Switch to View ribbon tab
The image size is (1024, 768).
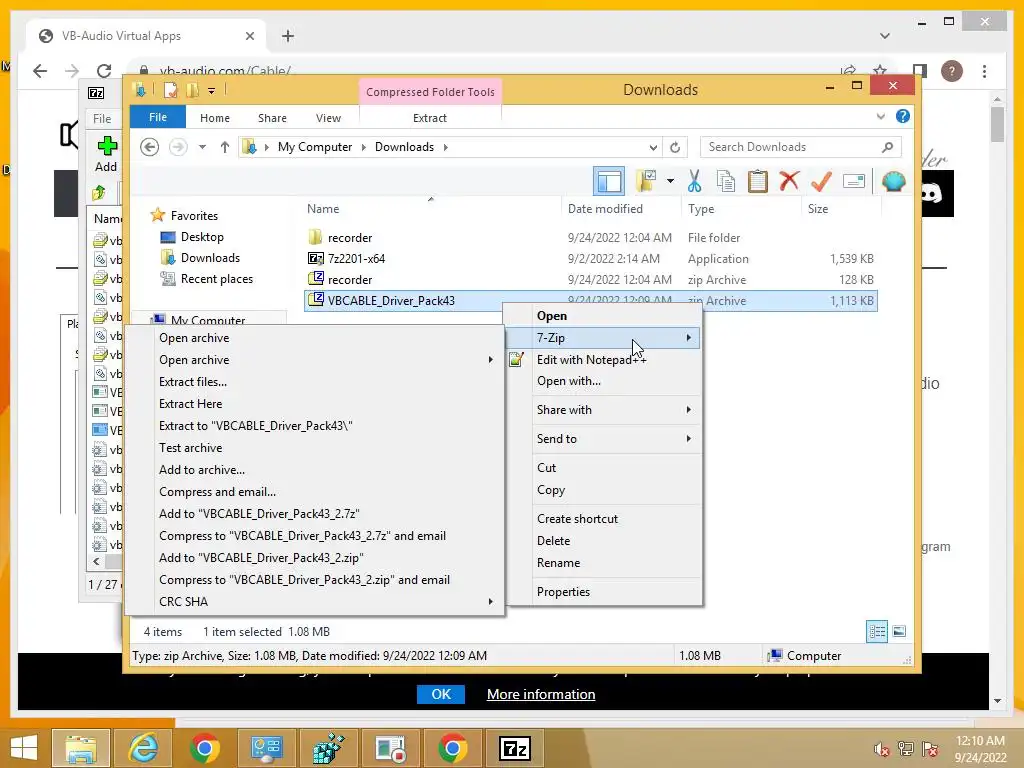(x=328, y=118)
